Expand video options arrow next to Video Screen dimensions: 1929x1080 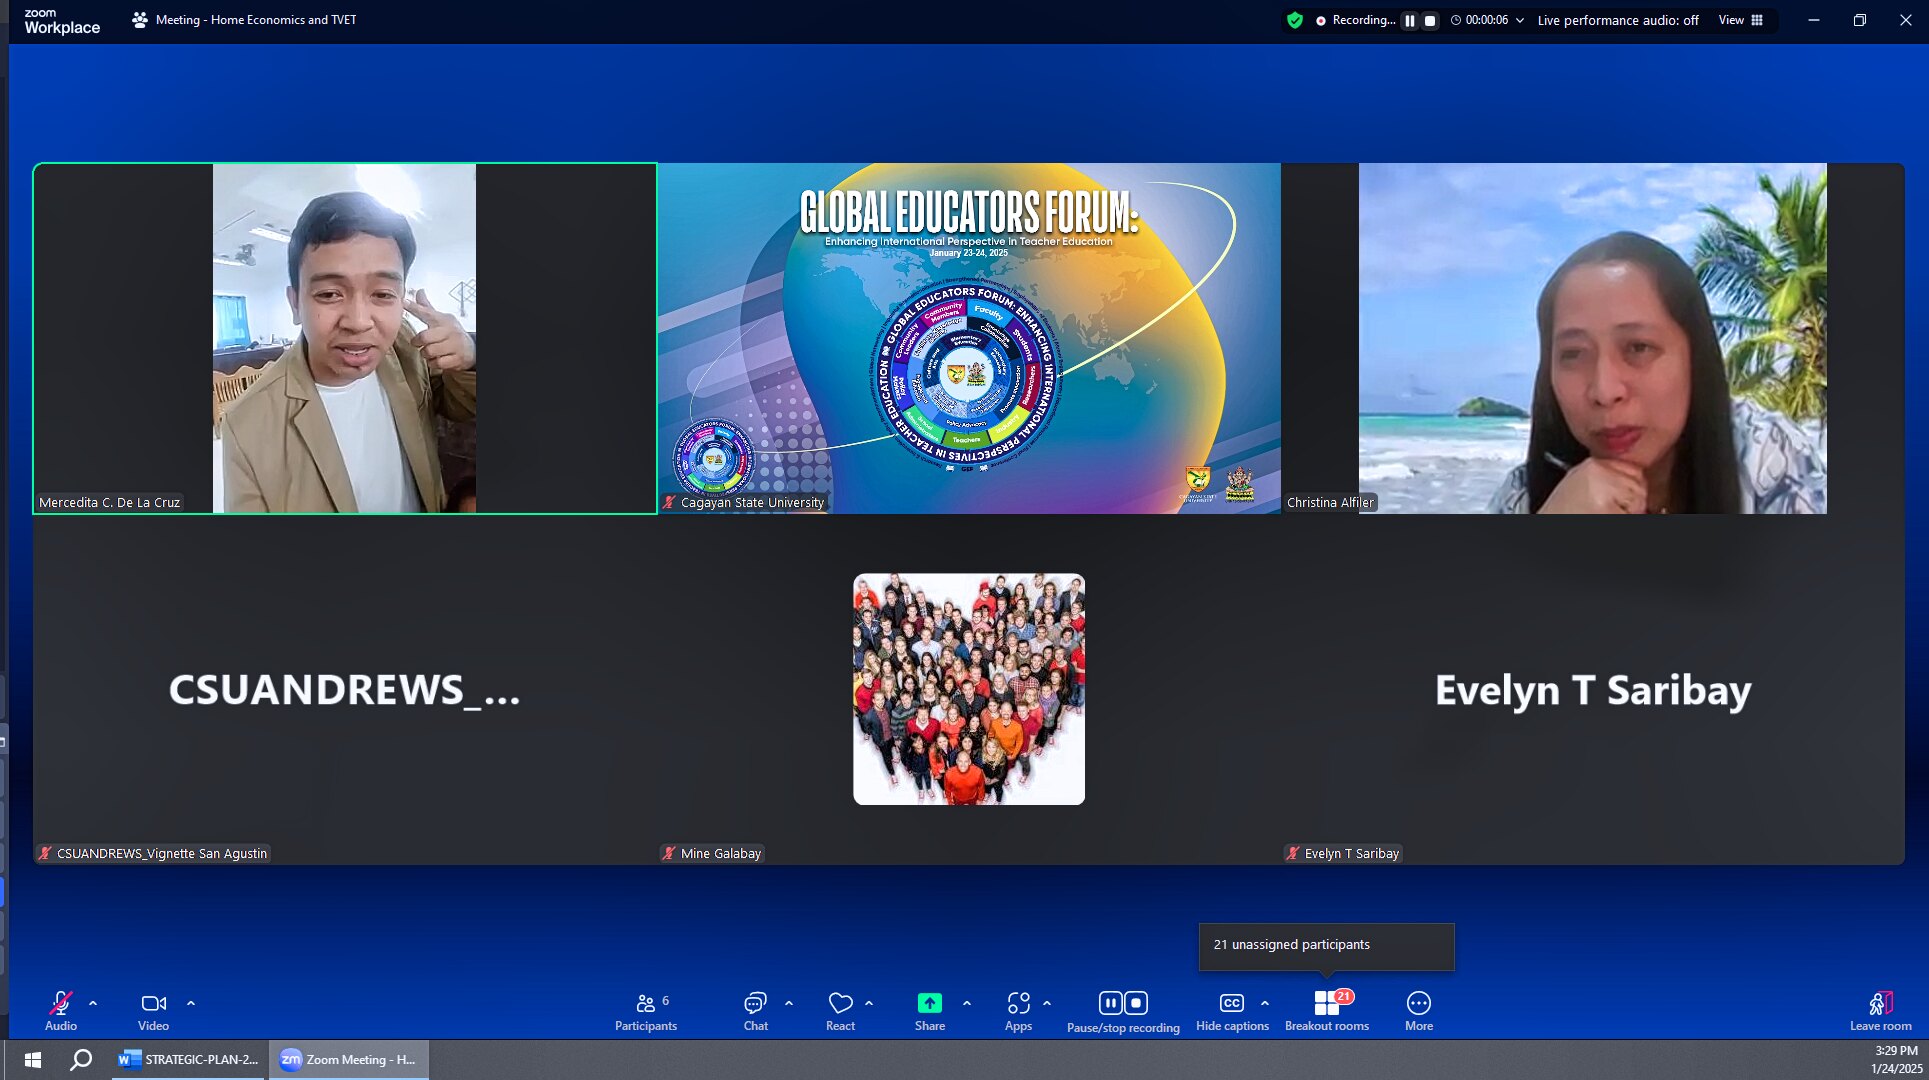pyautogui.click(x=191, y=1003)
